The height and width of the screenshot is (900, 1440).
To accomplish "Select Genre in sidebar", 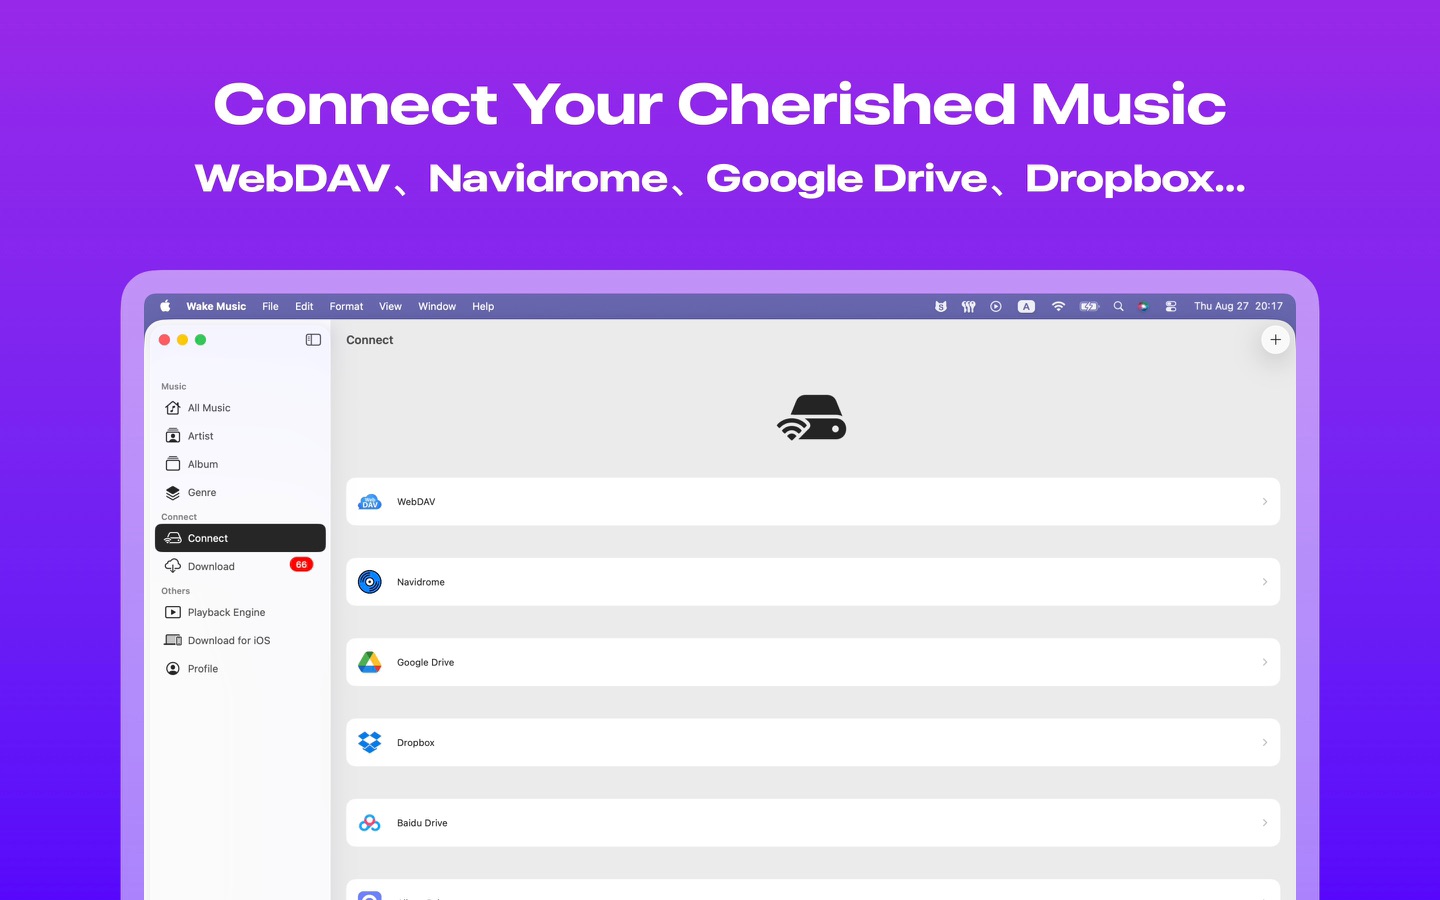I will [240, 492].
